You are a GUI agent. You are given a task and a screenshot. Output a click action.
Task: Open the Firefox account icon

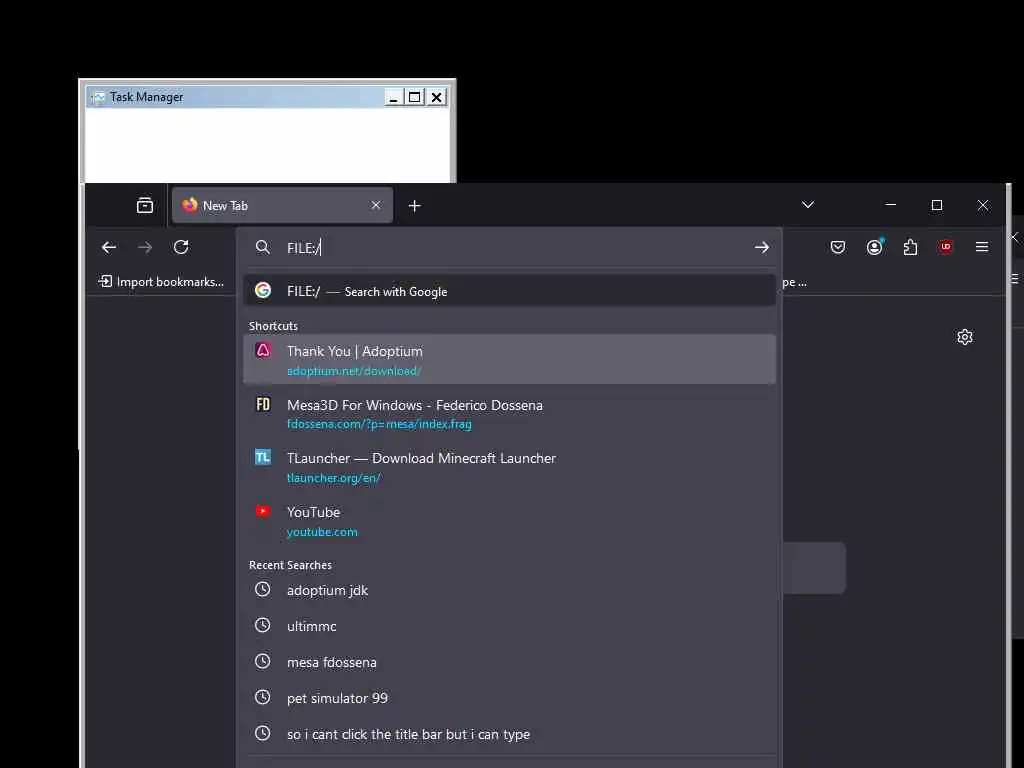874,247
